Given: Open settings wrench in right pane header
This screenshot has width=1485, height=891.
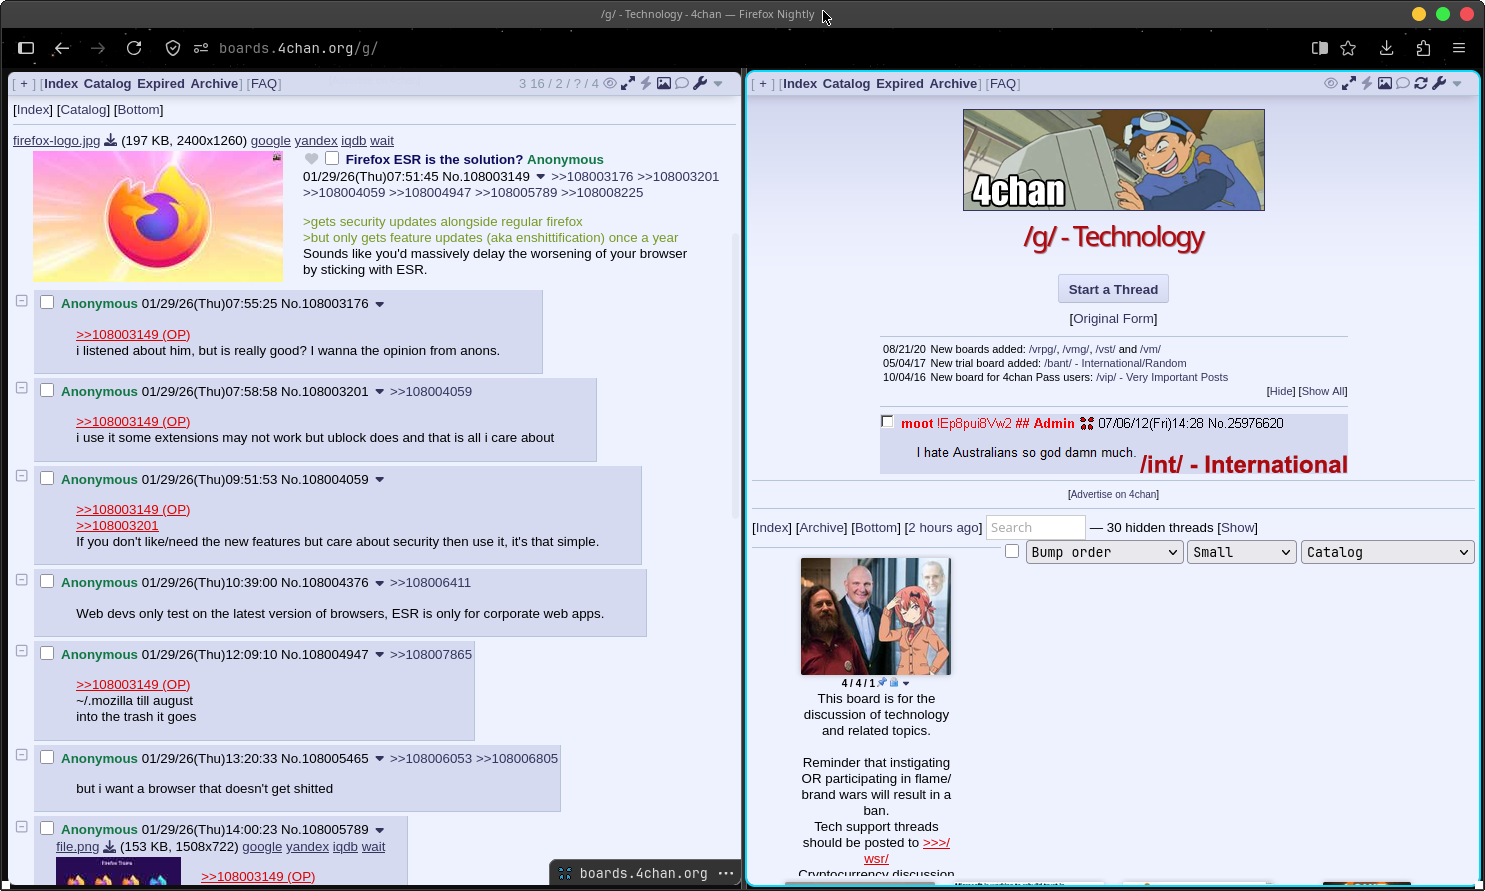Looking at the screenshot, I should click(1439, 83).
